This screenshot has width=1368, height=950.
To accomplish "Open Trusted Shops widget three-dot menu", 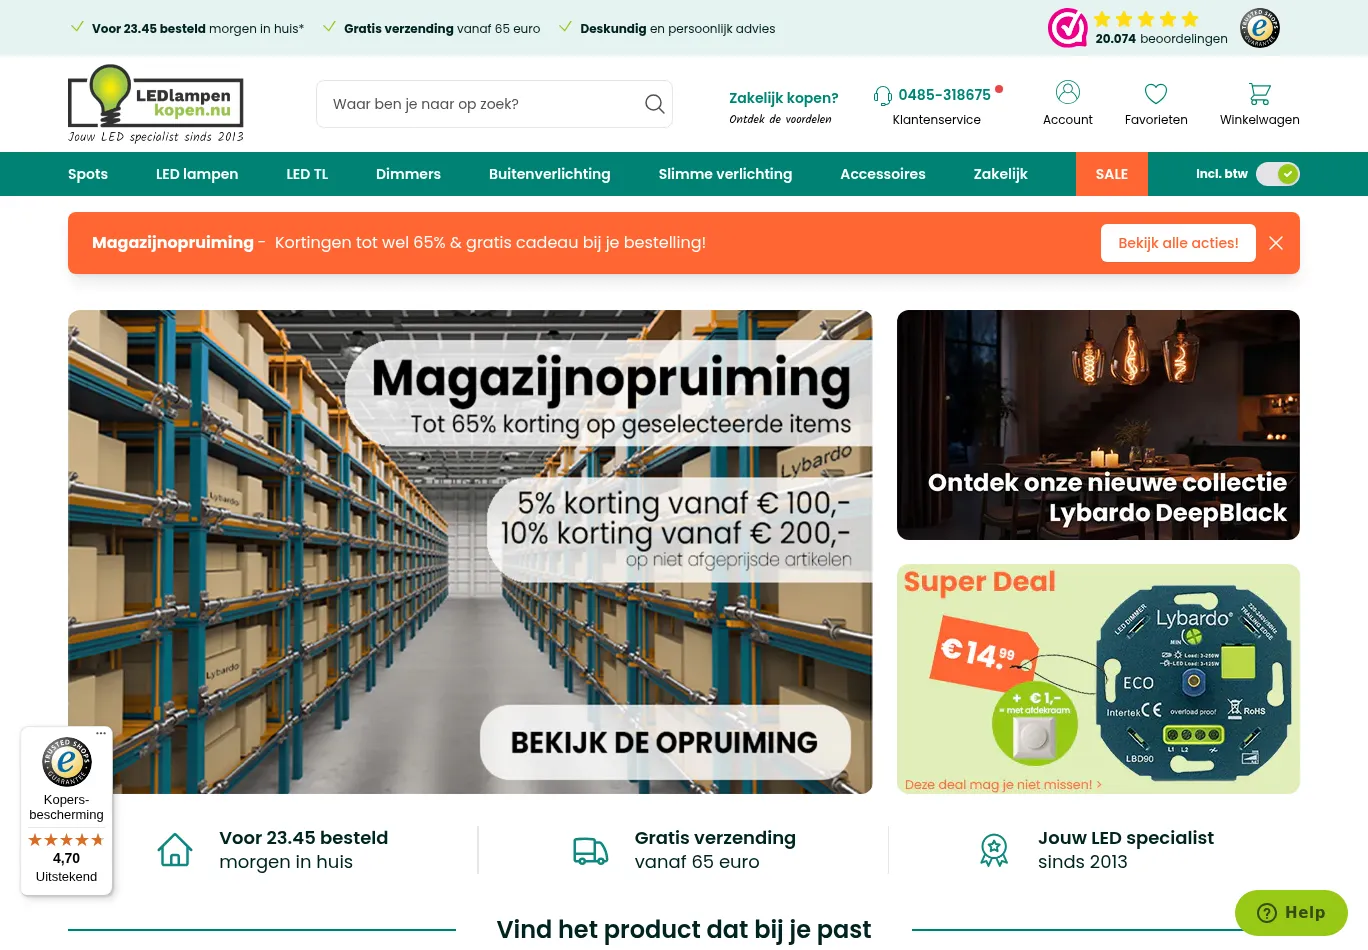I will (x=101, y=734).
